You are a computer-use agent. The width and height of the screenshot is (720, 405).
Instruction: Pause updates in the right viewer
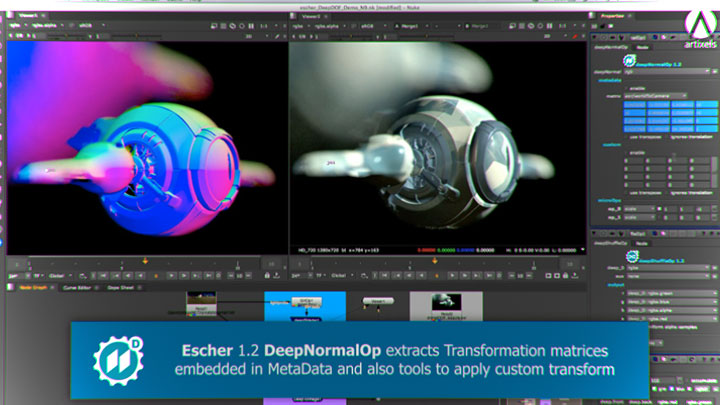pos(549,26)
